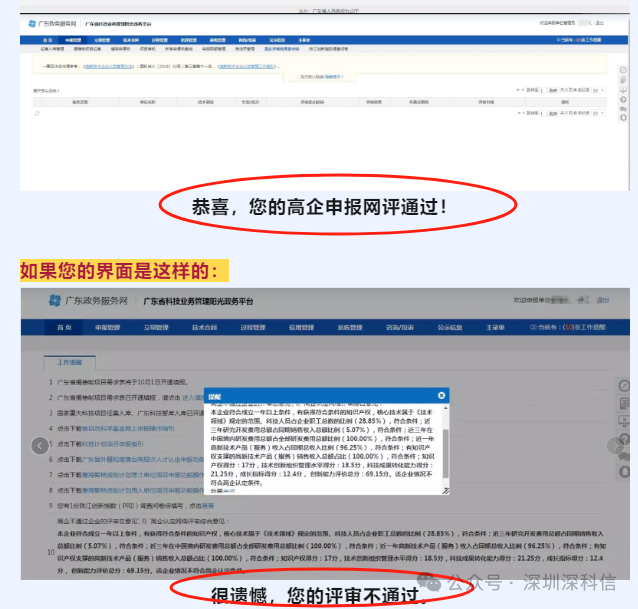The height and width of the screenshot is (609, 638).
Task: Click first underlined link in upper yellow notice
Action: pyautogui.click(x=109, y=66)
